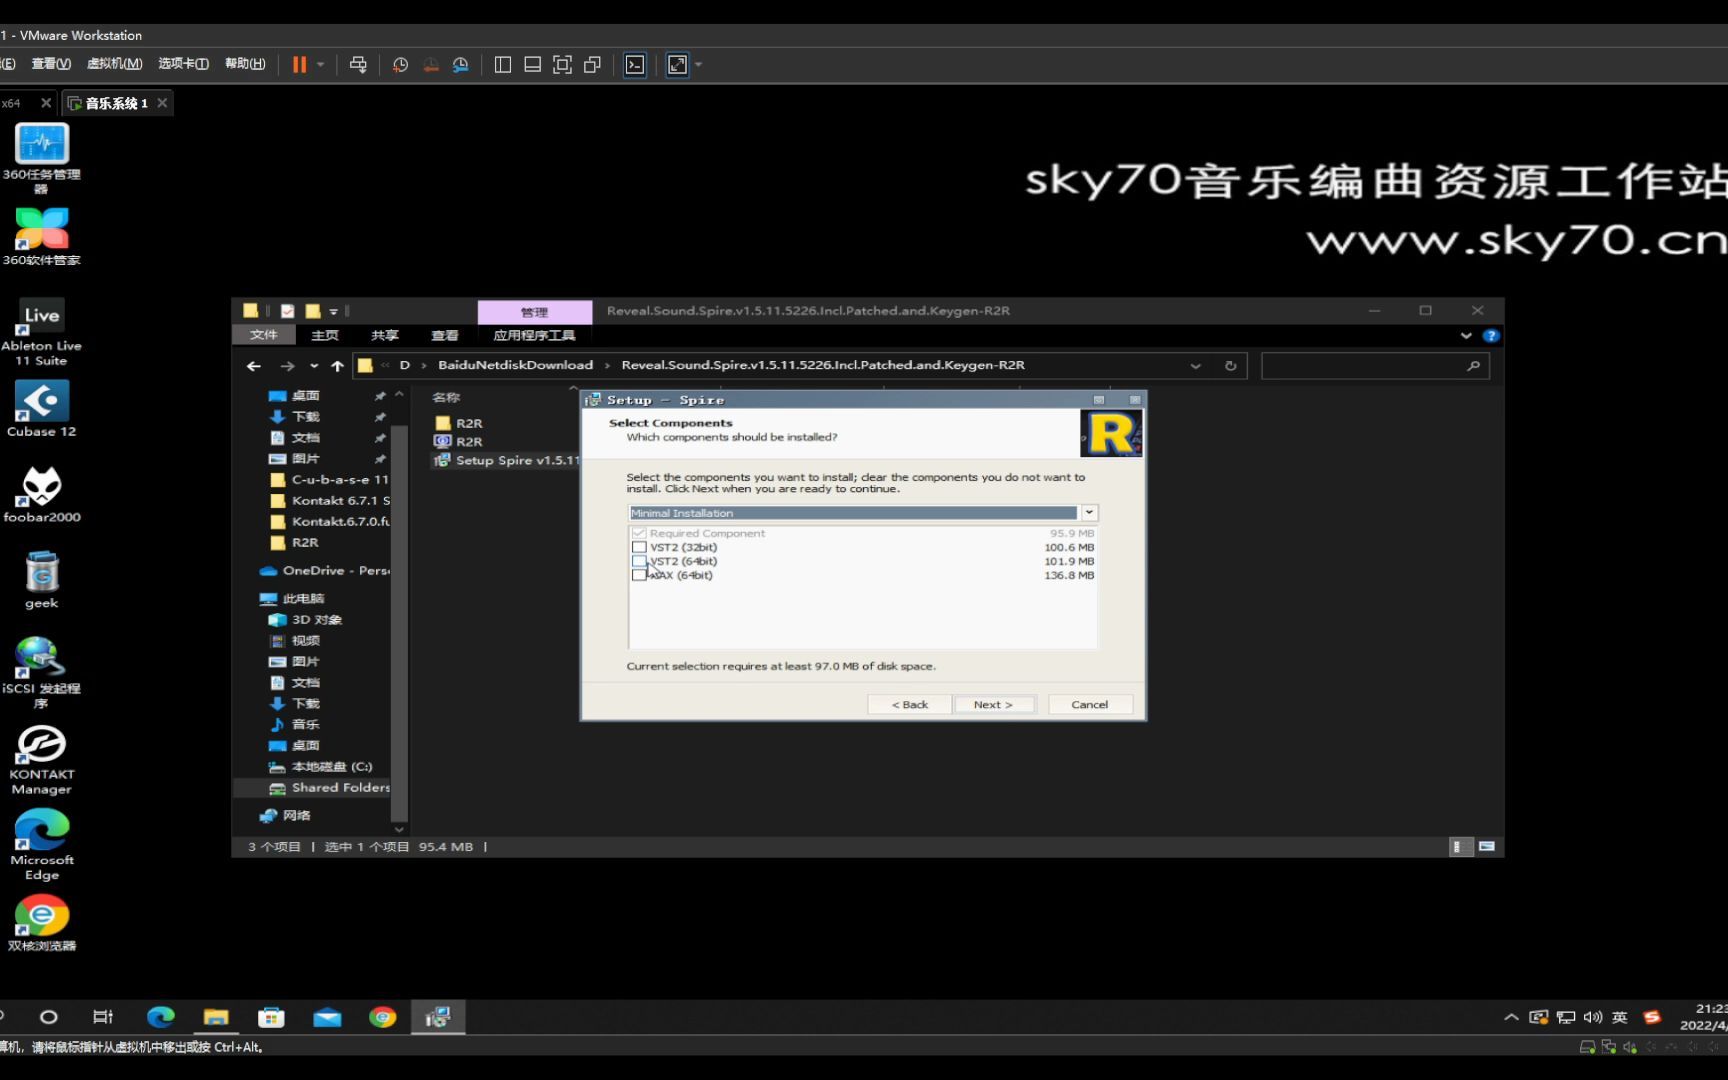Expand the address bar history dropdown
This screenshot has width=1728, height=1080.
(x=1195, y=366)
